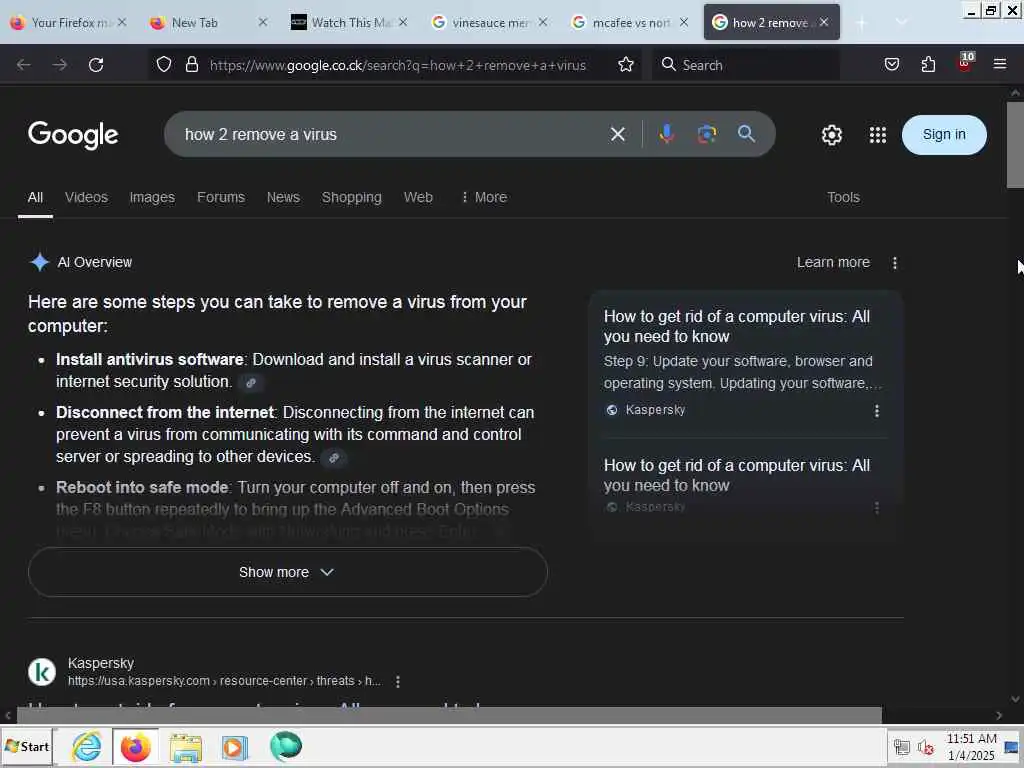Click the vertical scrollbar thumb
This screenshot has width=1024, height=768.
click(1015, 144)
